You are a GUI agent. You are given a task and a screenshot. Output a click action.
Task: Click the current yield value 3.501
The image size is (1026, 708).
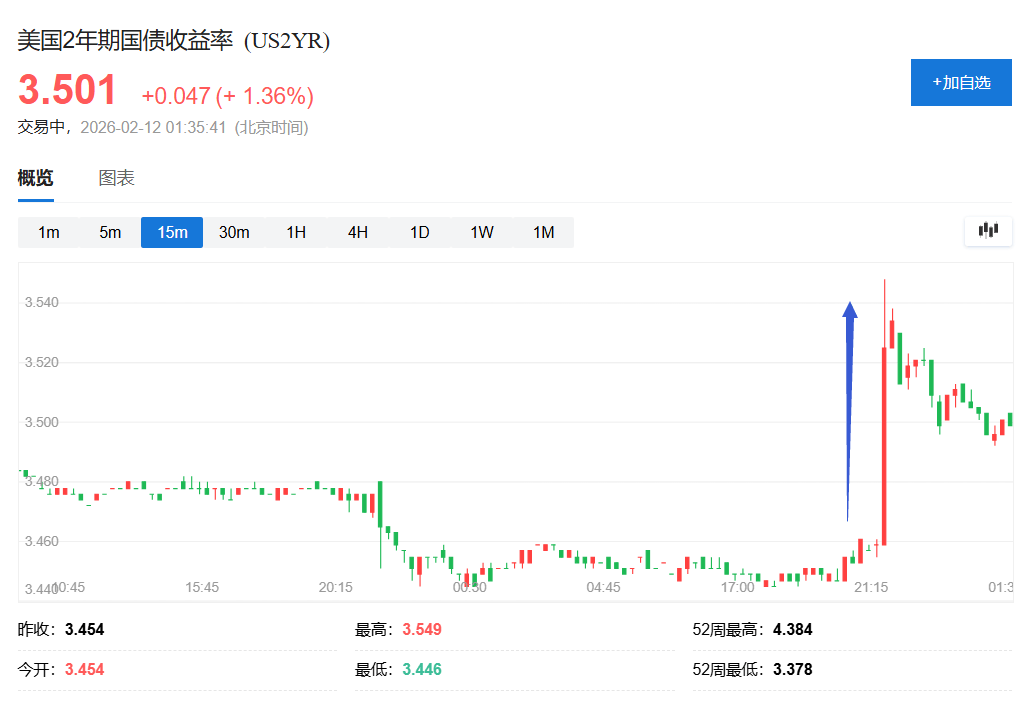pos(68,92)
